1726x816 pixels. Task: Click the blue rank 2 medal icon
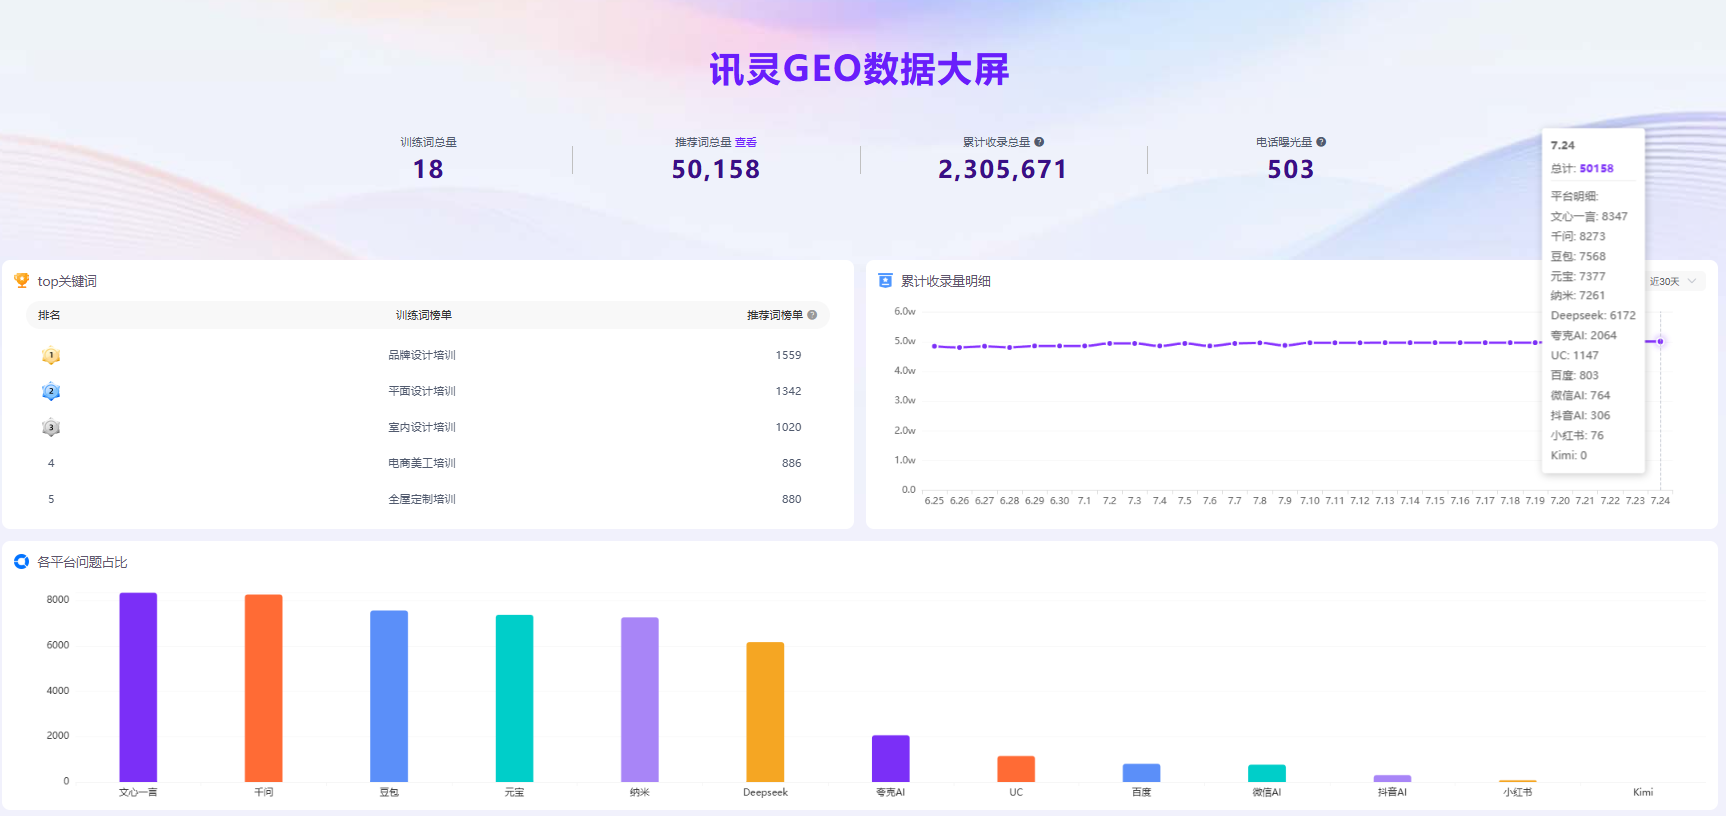click(51, 391)
